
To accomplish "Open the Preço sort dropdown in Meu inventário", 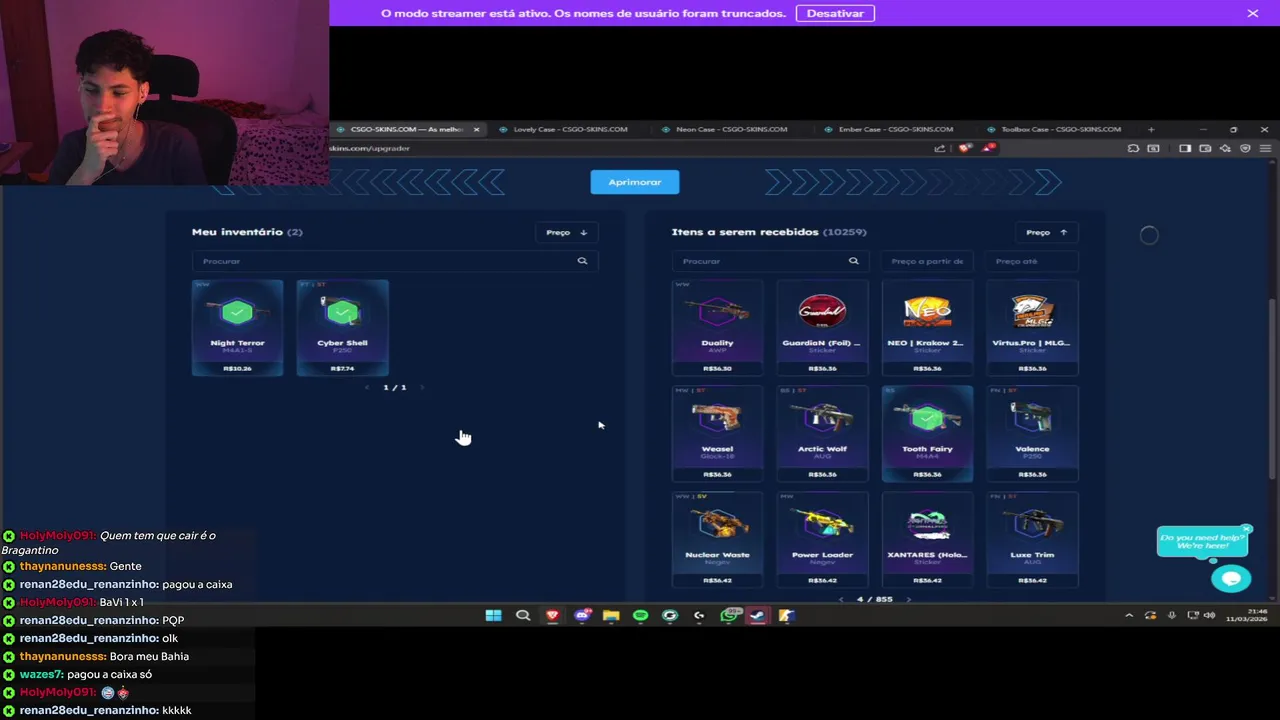I will click(567, 232).
